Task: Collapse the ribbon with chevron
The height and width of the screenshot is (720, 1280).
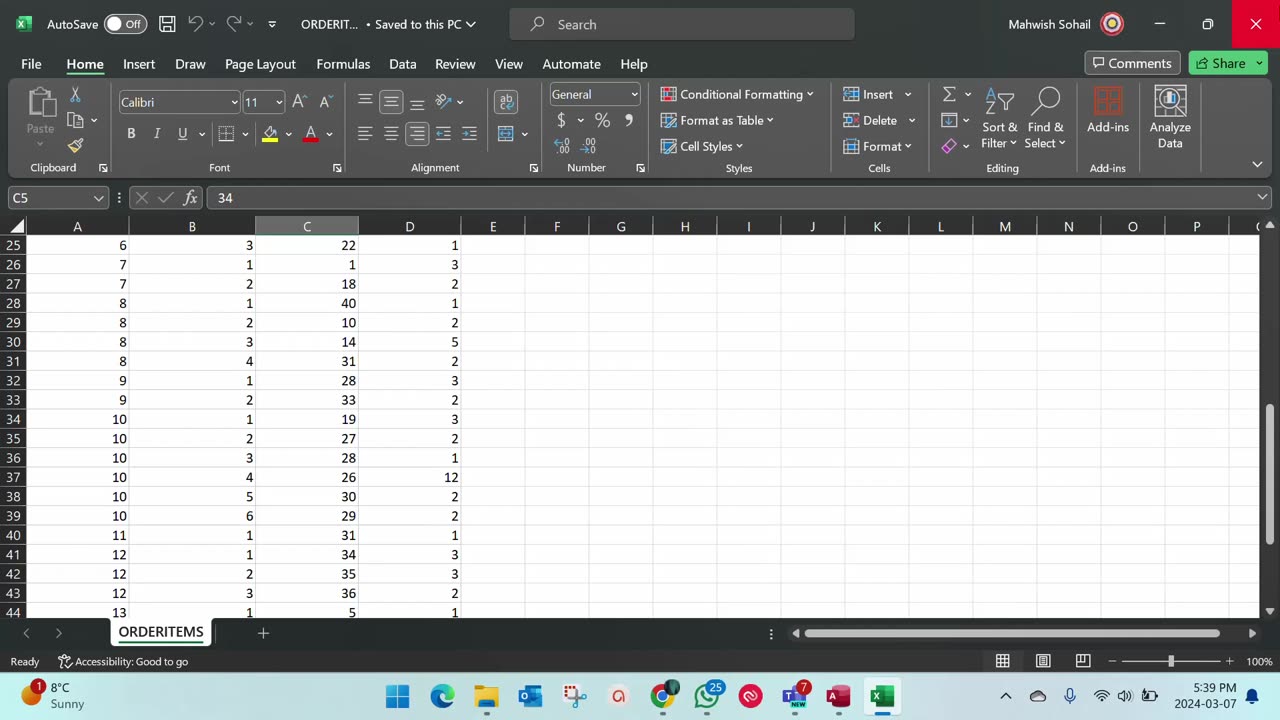Action: 1257,164
